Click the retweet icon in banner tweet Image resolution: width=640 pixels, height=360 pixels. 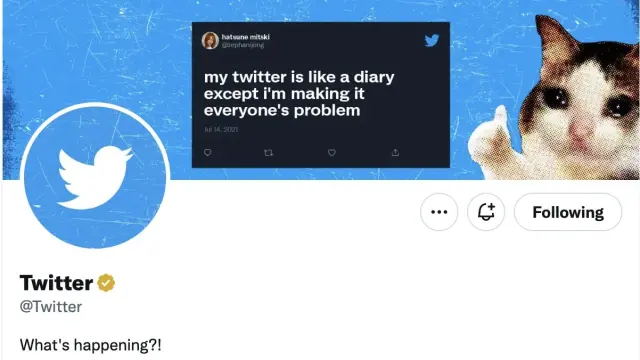[x=269, y=153]
